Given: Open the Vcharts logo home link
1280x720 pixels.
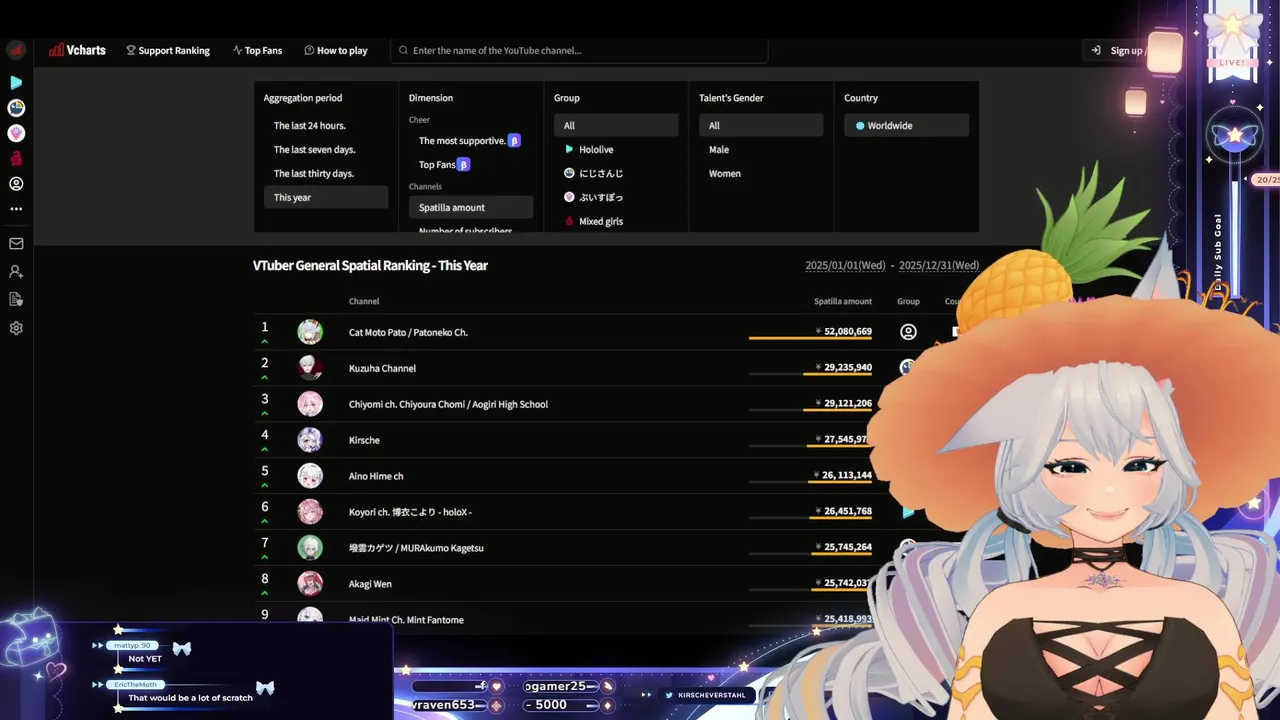Looking at the screenshot, I should tap(77, 50).
